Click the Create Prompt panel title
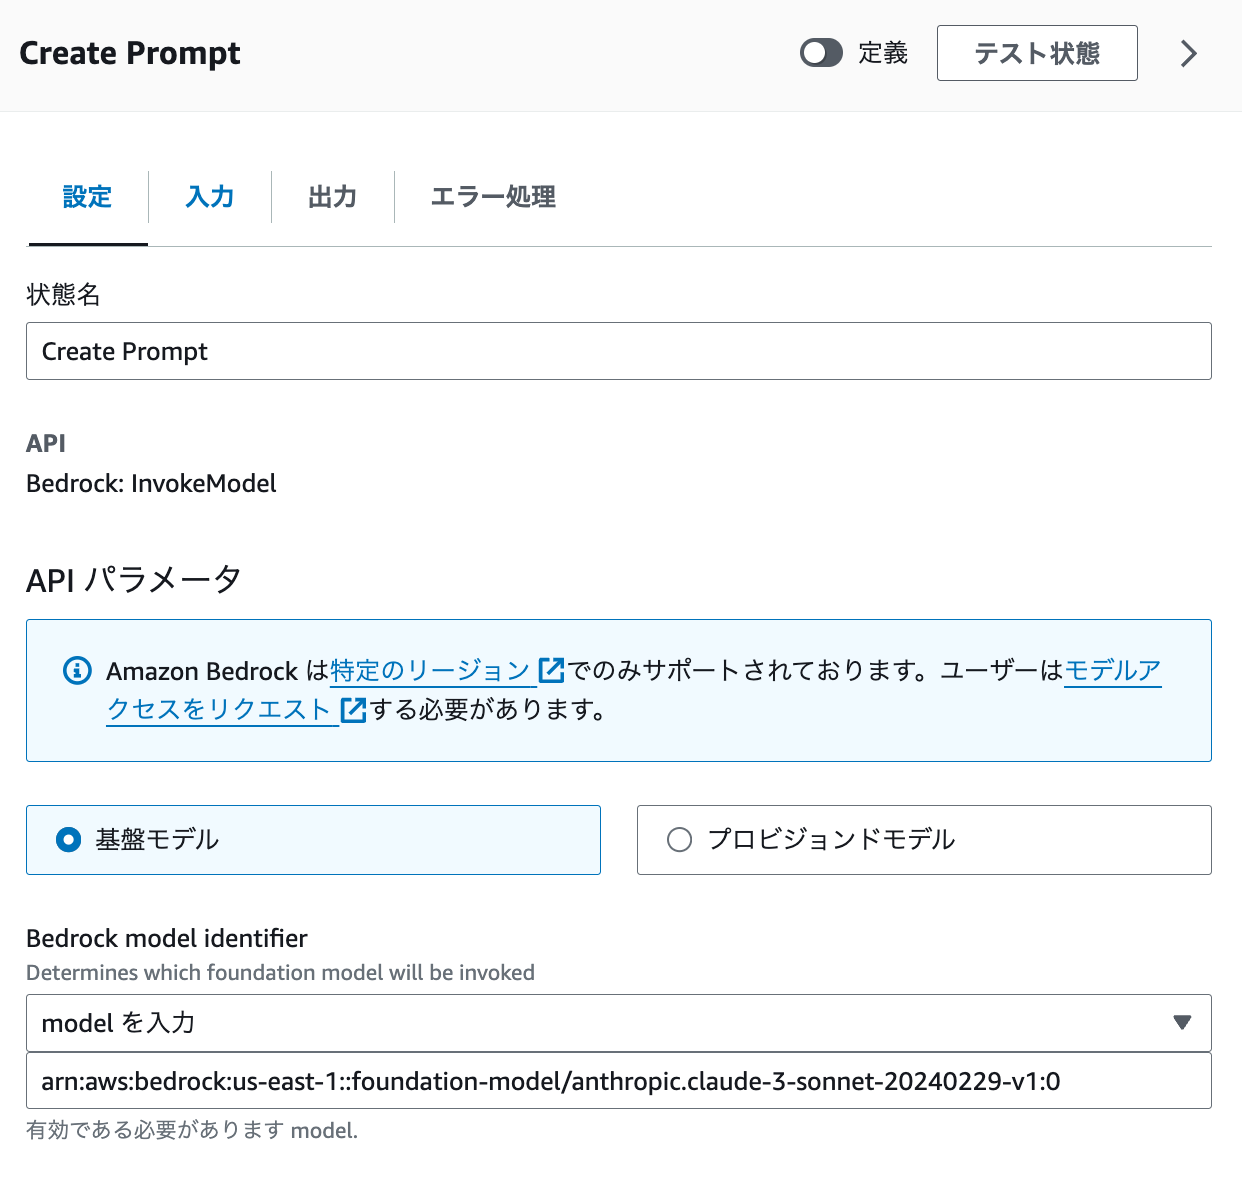 130,53
